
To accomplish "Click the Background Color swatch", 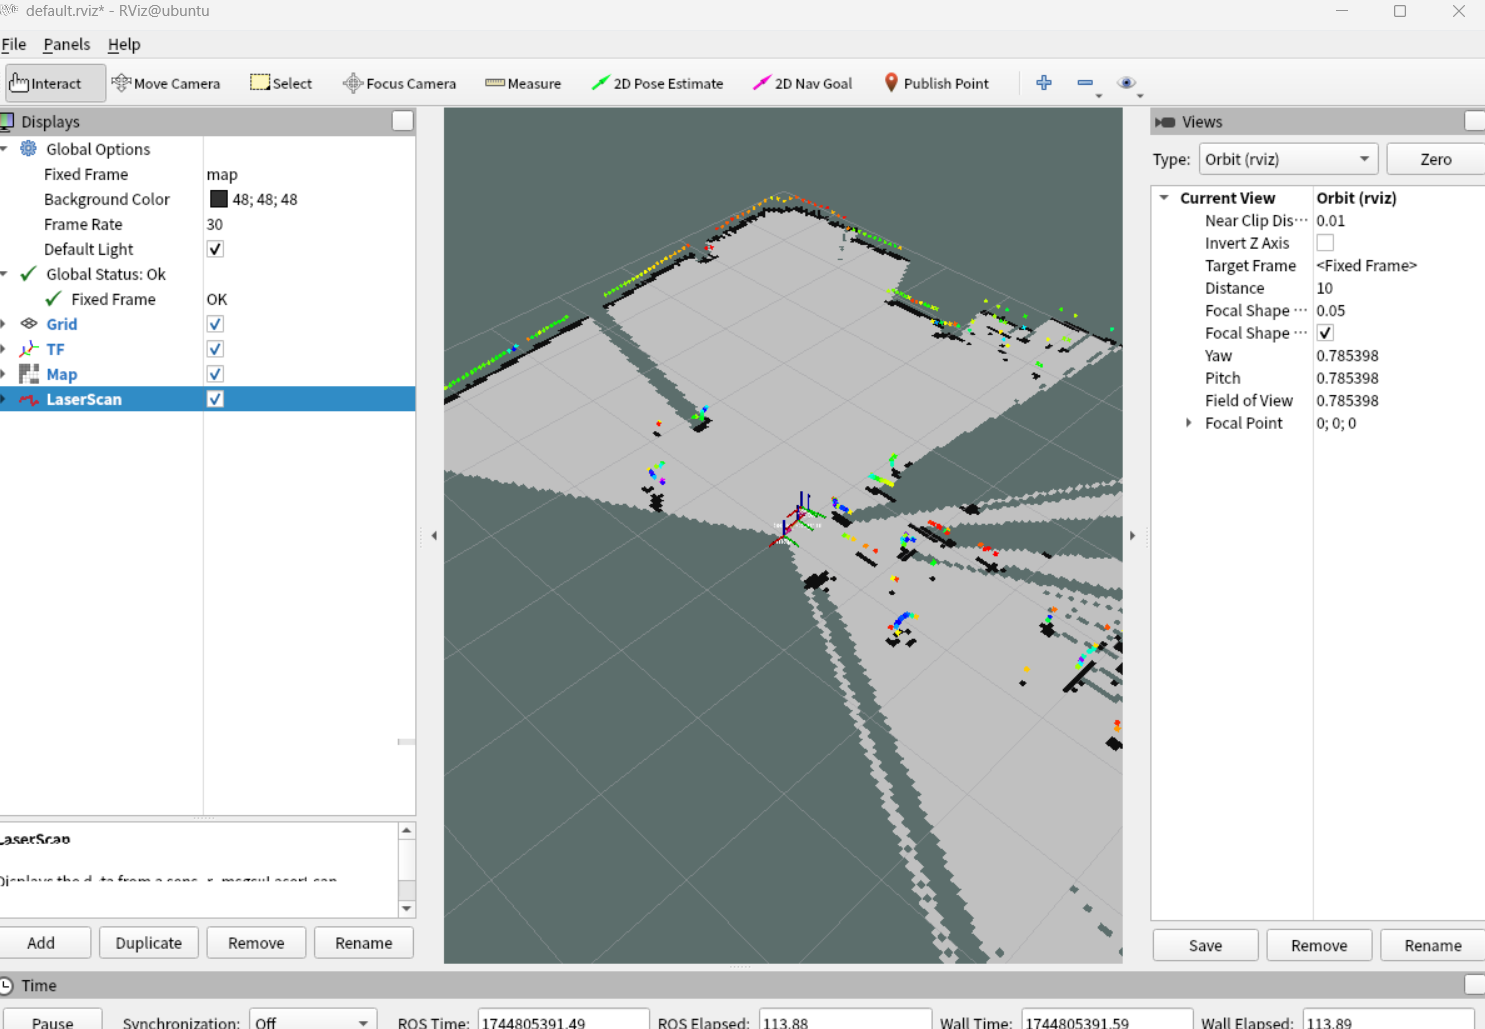I will coord(218,199).
